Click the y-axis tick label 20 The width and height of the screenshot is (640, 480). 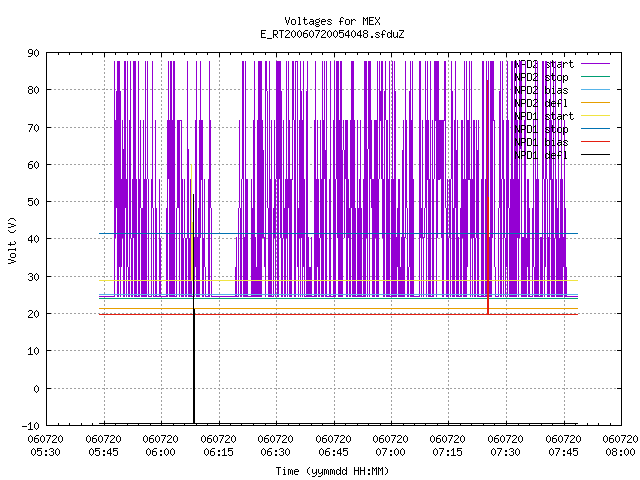coord(33,314)
